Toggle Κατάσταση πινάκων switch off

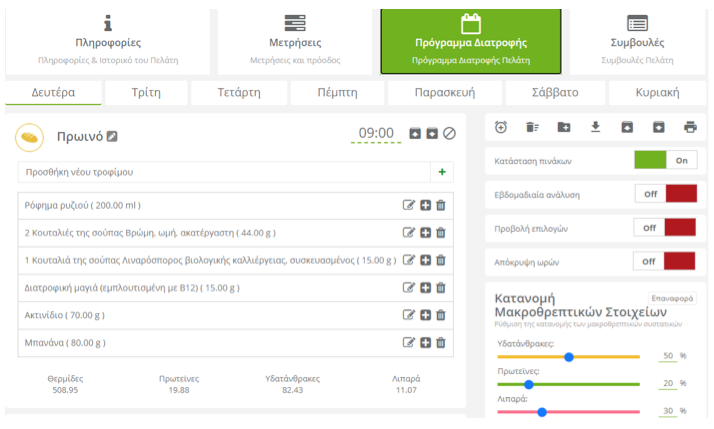tap(666, 160)
